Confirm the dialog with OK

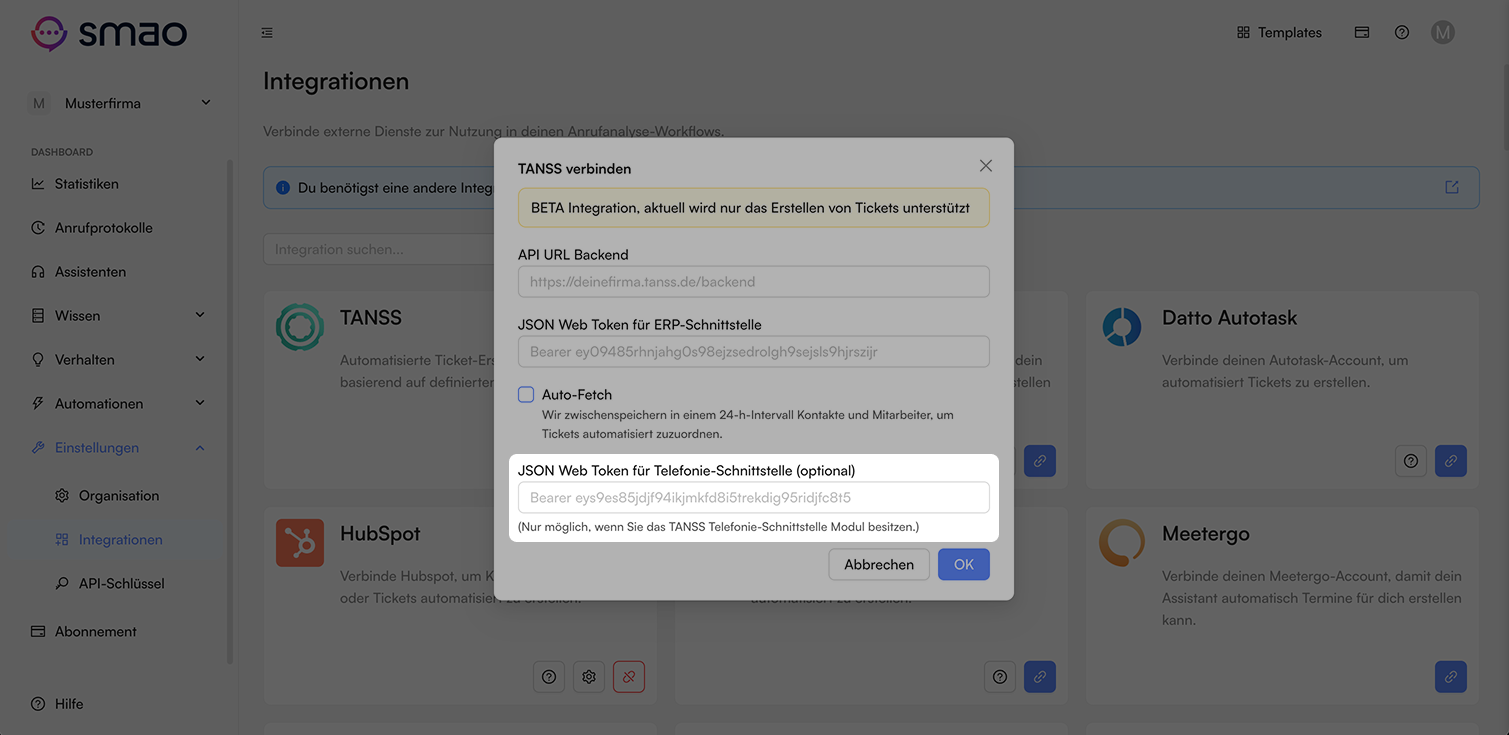point(964,565)
